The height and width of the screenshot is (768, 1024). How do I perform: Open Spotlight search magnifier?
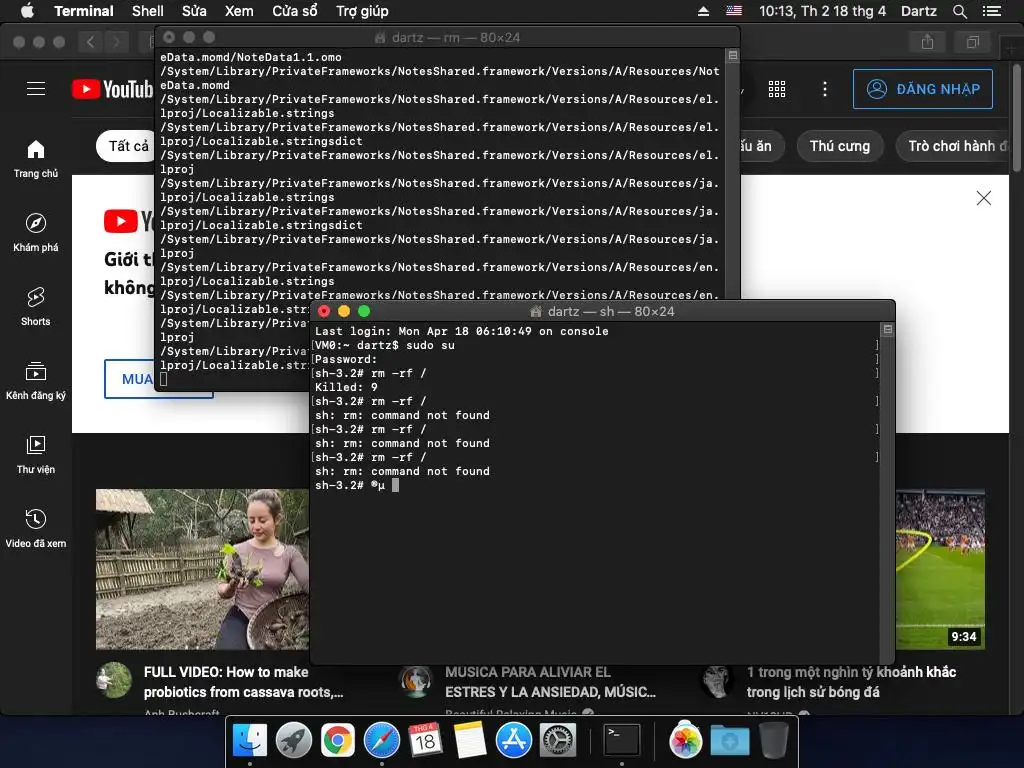pos(959,11)
